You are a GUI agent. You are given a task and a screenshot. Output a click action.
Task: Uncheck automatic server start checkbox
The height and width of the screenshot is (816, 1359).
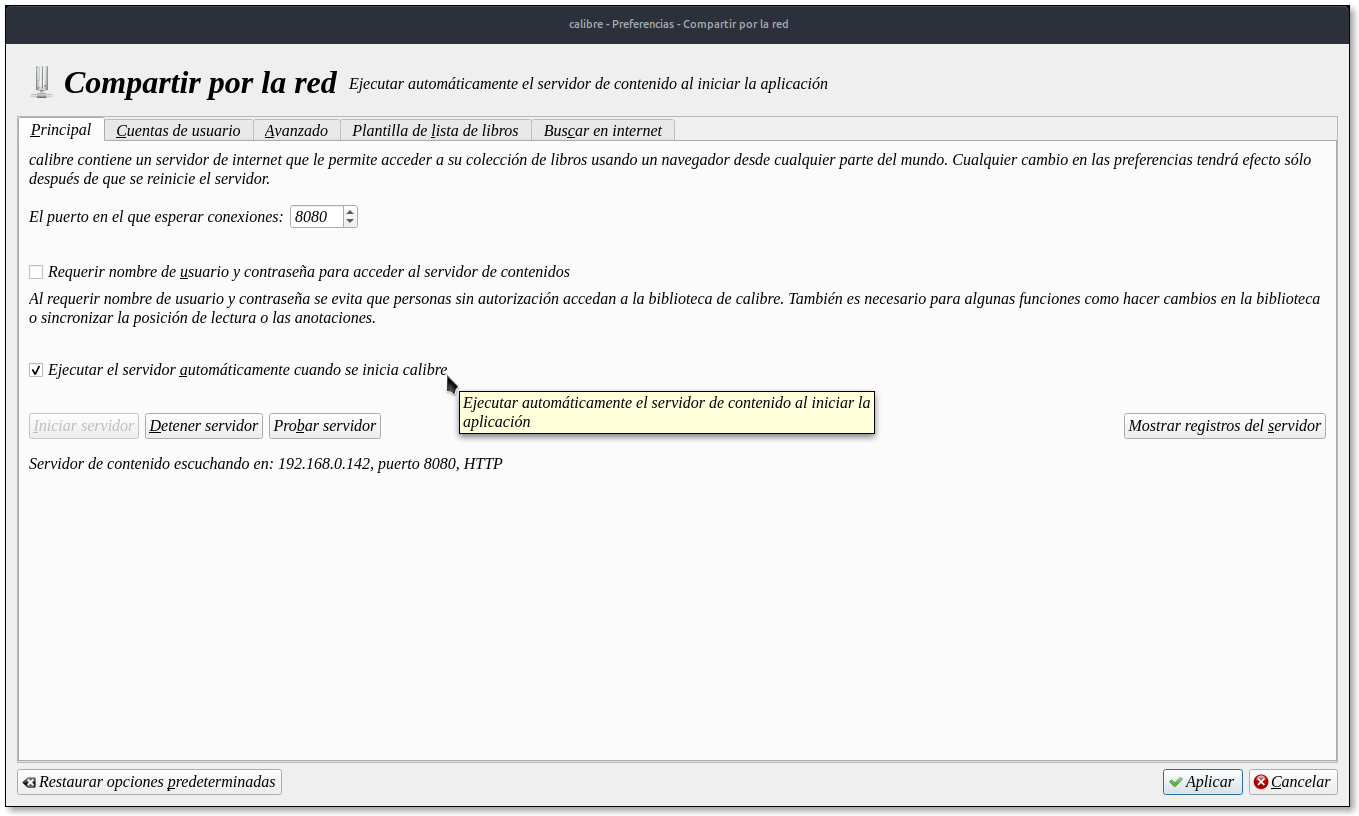[x=36, y=370]
